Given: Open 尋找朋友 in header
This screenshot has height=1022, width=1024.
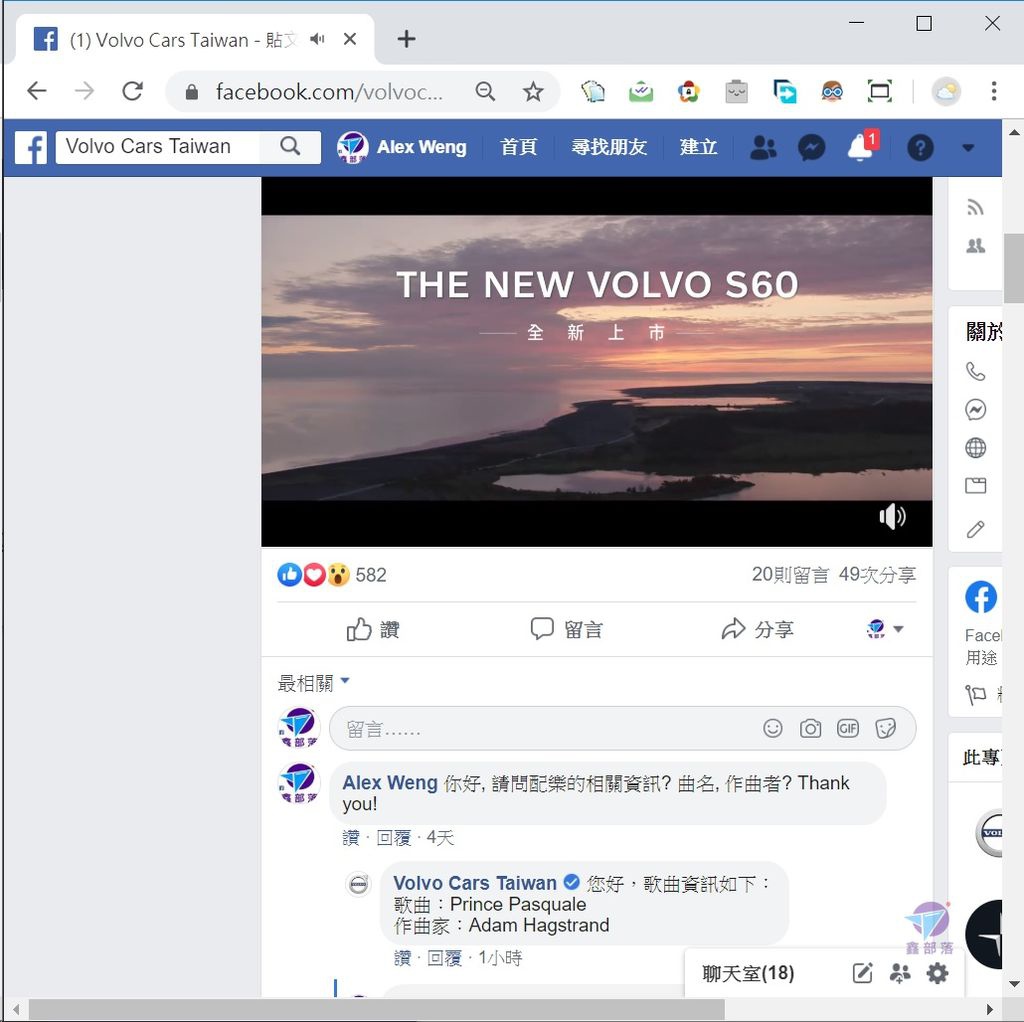Looking at the screenshot, I should (x=609, y=147).
